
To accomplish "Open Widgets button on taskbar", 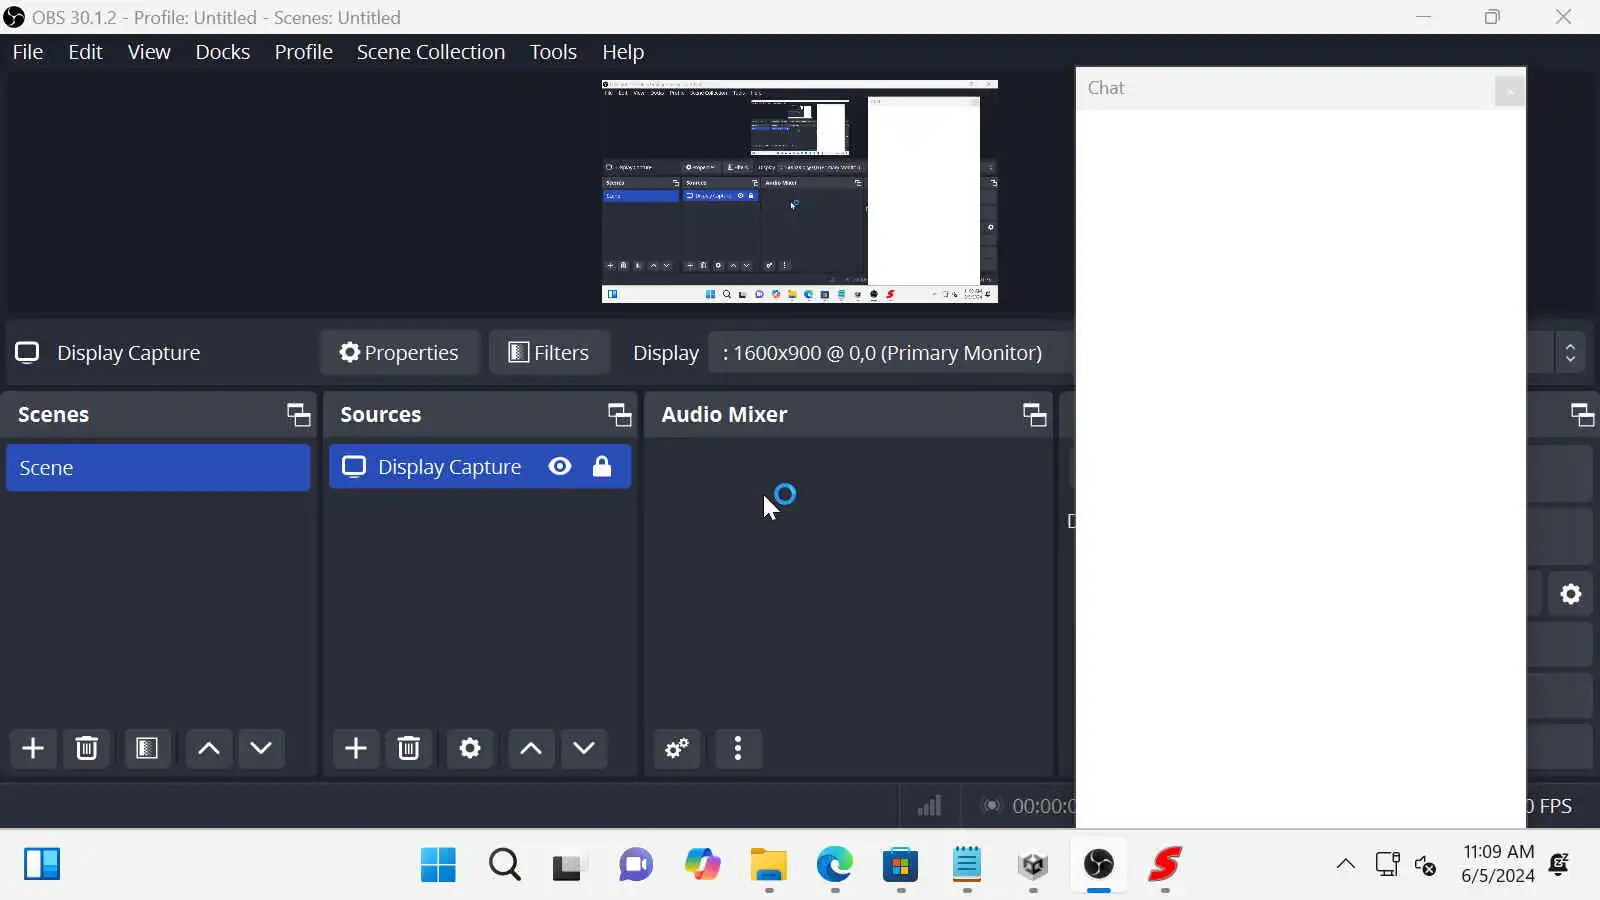I will pos(42,865).
